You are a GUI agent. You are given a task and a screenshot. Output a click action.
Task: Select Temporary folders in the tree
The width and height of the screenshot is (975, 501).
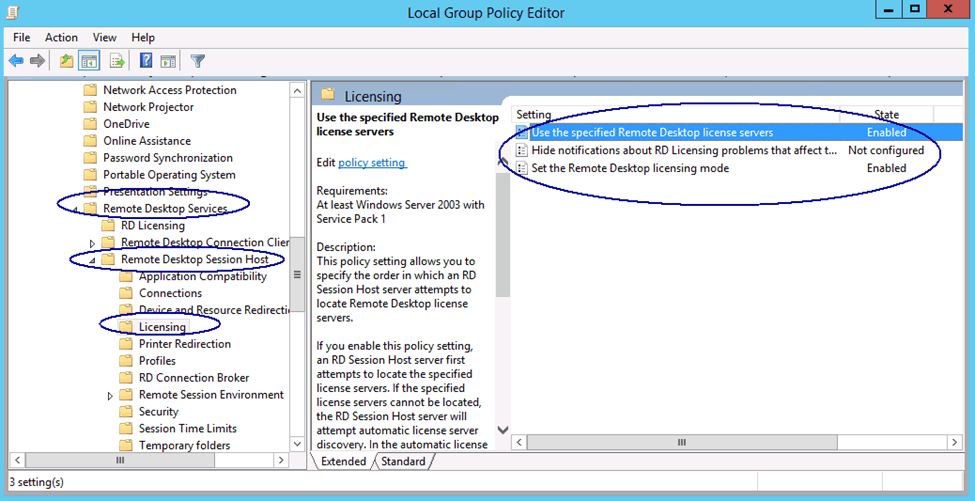coord(185,445)
